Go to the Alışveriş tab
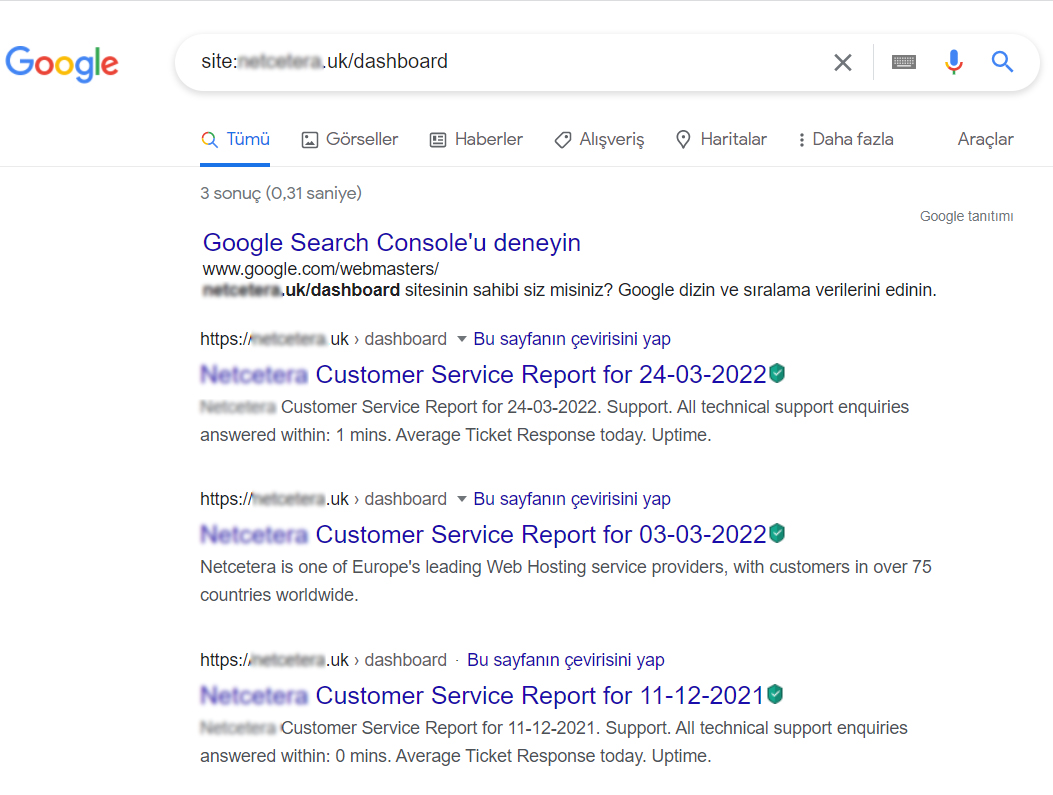The image size is (1053, 795). coord(599,139)
